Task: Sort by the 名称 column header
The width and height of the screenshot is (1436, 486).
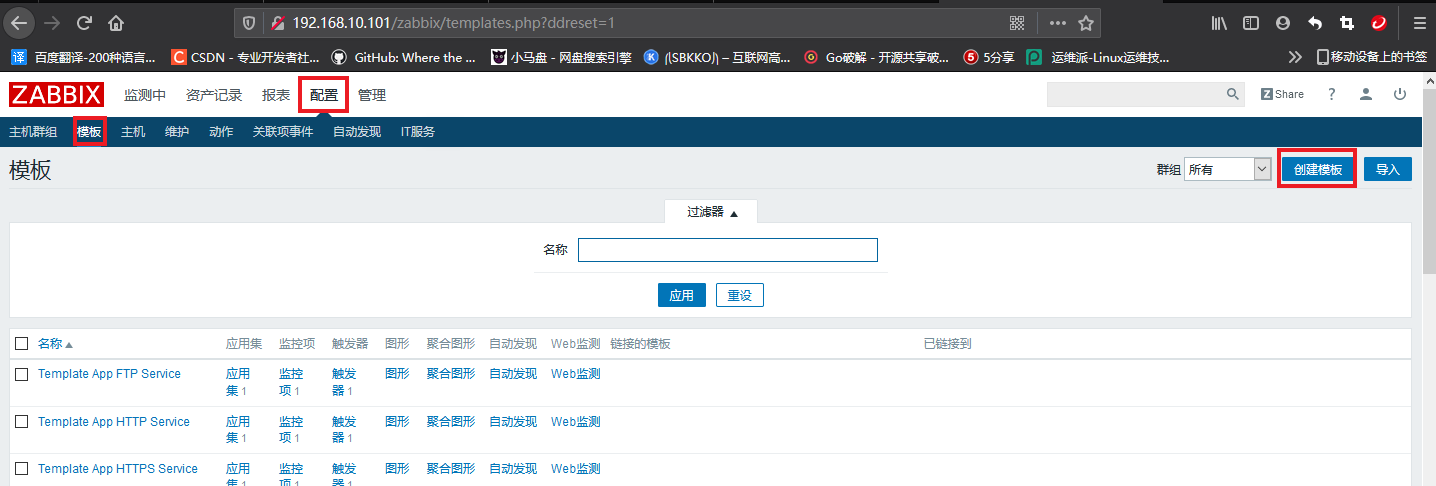Action: pyautogui.click(x=55, y=344)
